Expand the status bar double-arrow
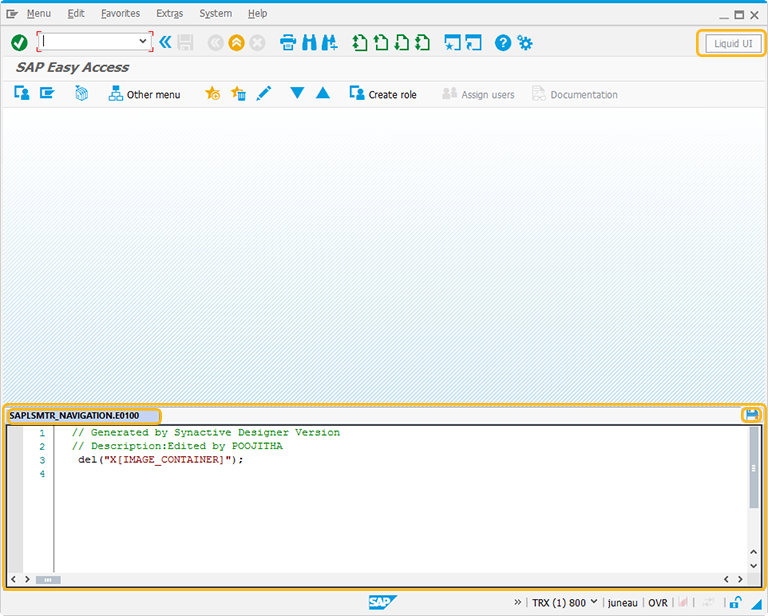Screen dimensions: 768x616 pyautogui.click(x=518, y=602)
